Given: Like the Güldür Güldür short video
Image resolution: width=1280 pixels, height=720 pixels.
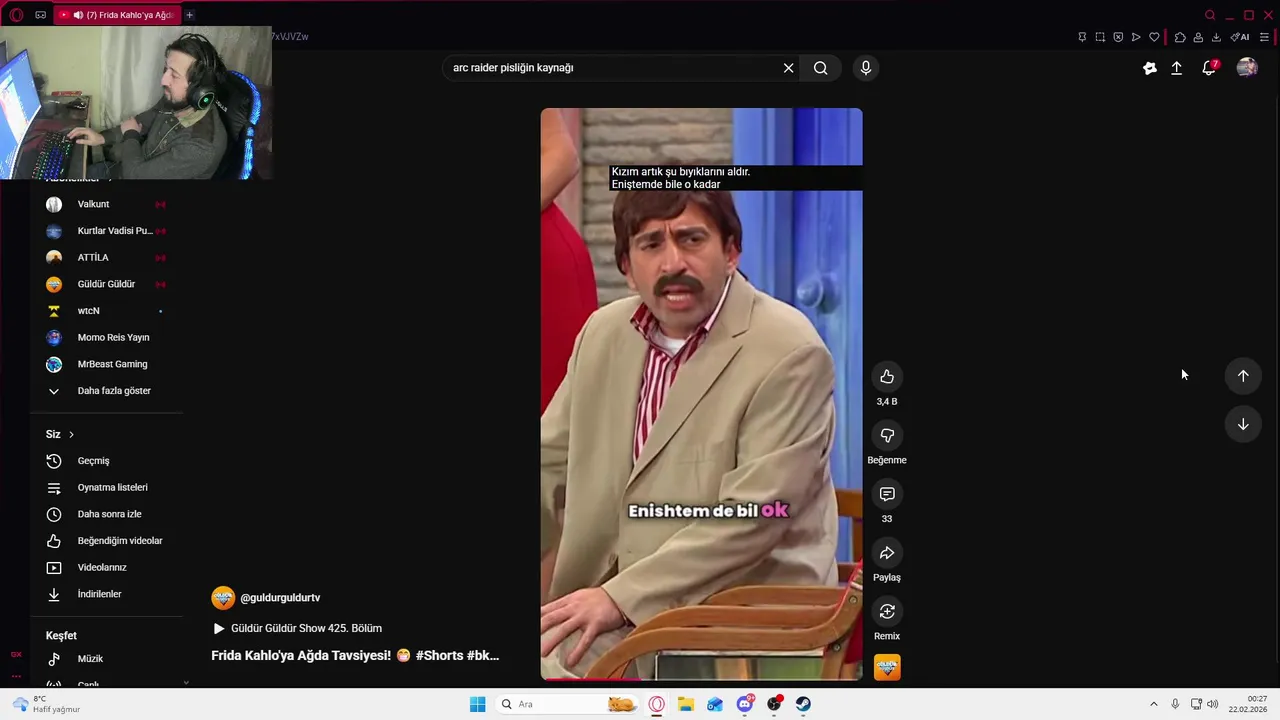Looking at the screenshot, I should click(887, 377).
